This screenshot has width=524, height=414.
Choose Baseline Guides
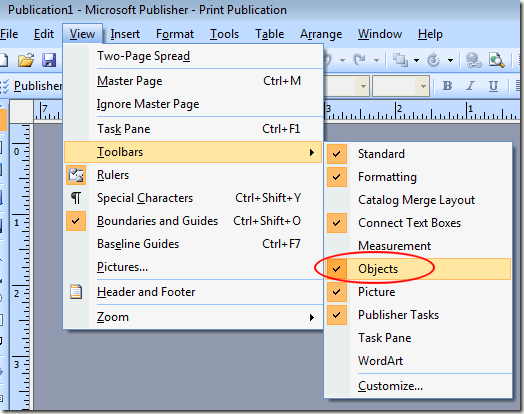tap(193, 244)
